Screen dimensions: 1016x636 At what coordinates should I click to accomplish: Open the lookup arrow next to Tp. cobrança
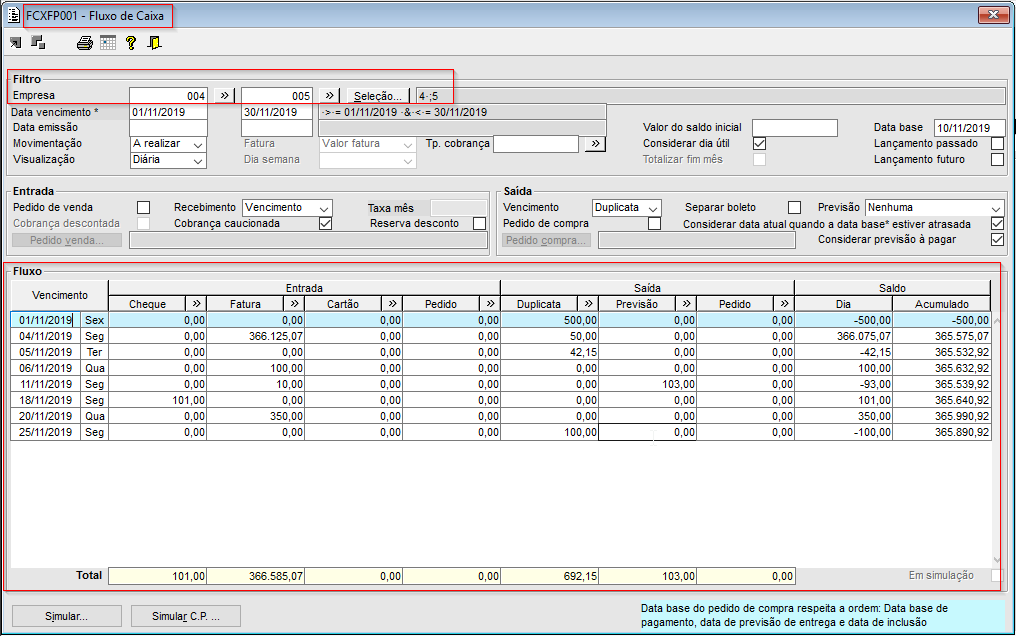(595, 144)
